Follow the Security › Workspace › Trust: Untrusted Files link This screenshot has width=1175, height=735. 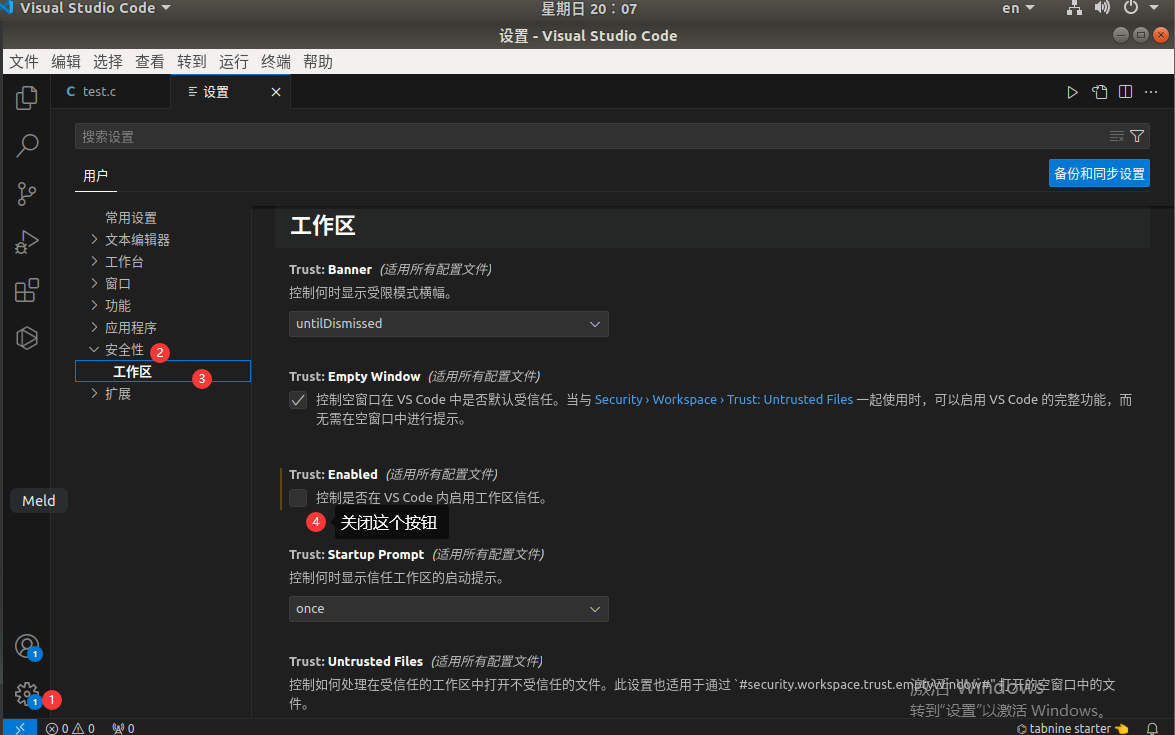click(724, 400)
